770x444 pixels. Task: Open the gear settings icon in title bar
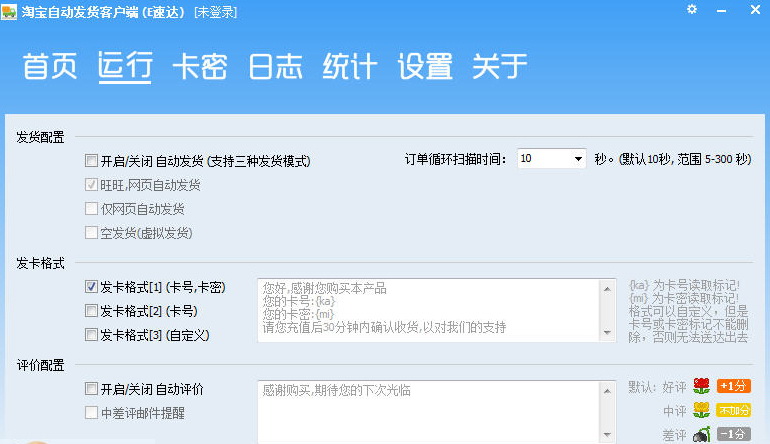(x=692, y=9)
